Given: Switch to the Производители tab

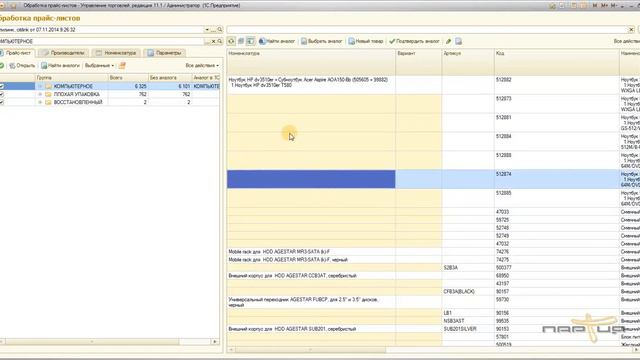Looking at the screenshot, I should [x=63, y=53].
